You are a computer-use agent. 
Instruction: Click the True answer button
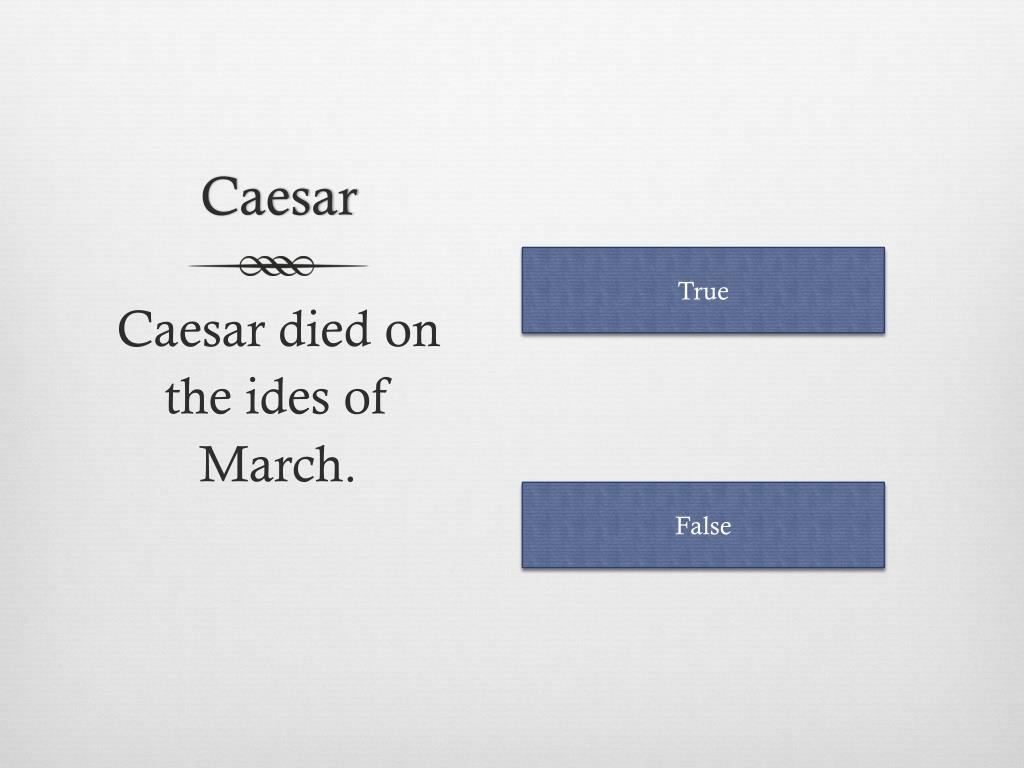703,290
